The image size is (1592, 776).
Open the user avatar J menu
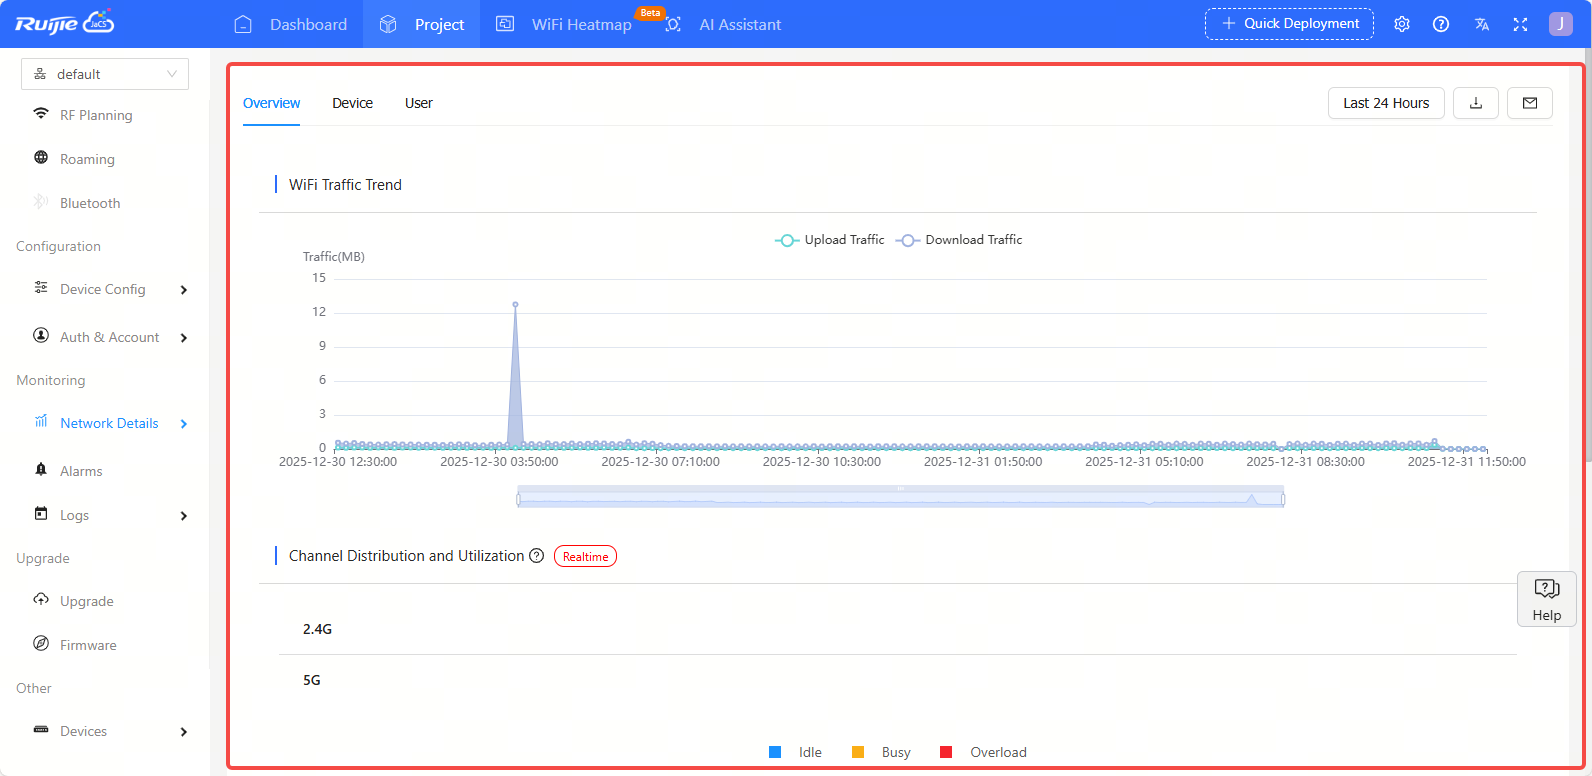pyautogui.click(x=1560, y=24)
